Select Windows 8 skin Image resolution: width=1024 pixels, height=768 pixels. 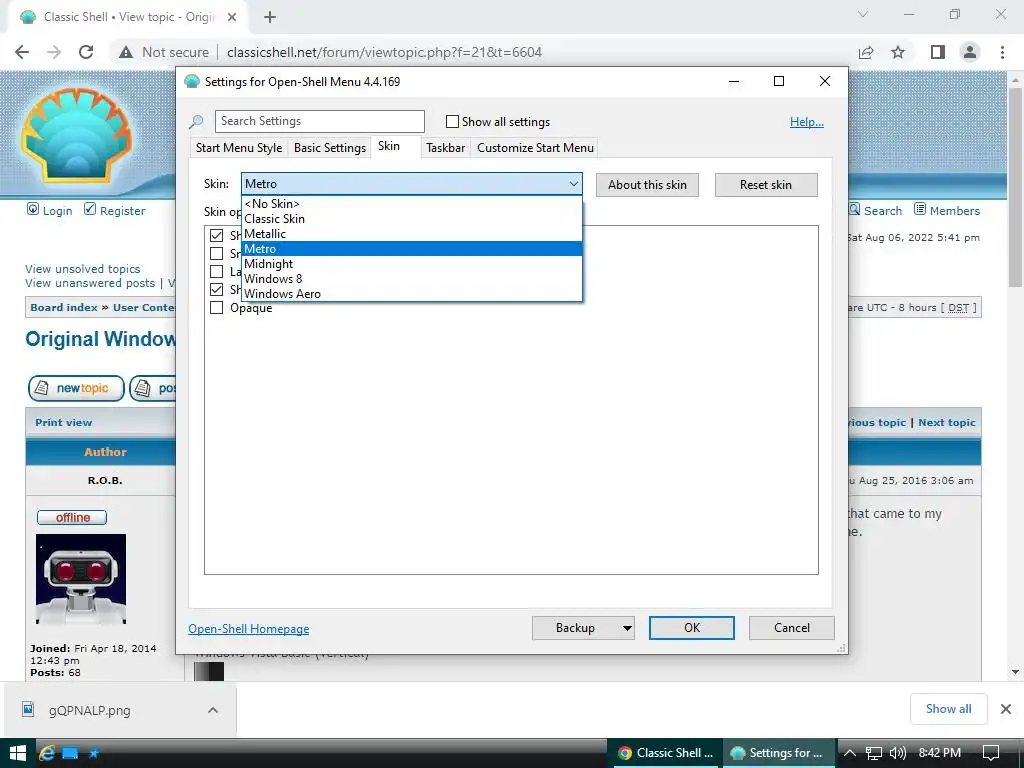pos(411,279)
